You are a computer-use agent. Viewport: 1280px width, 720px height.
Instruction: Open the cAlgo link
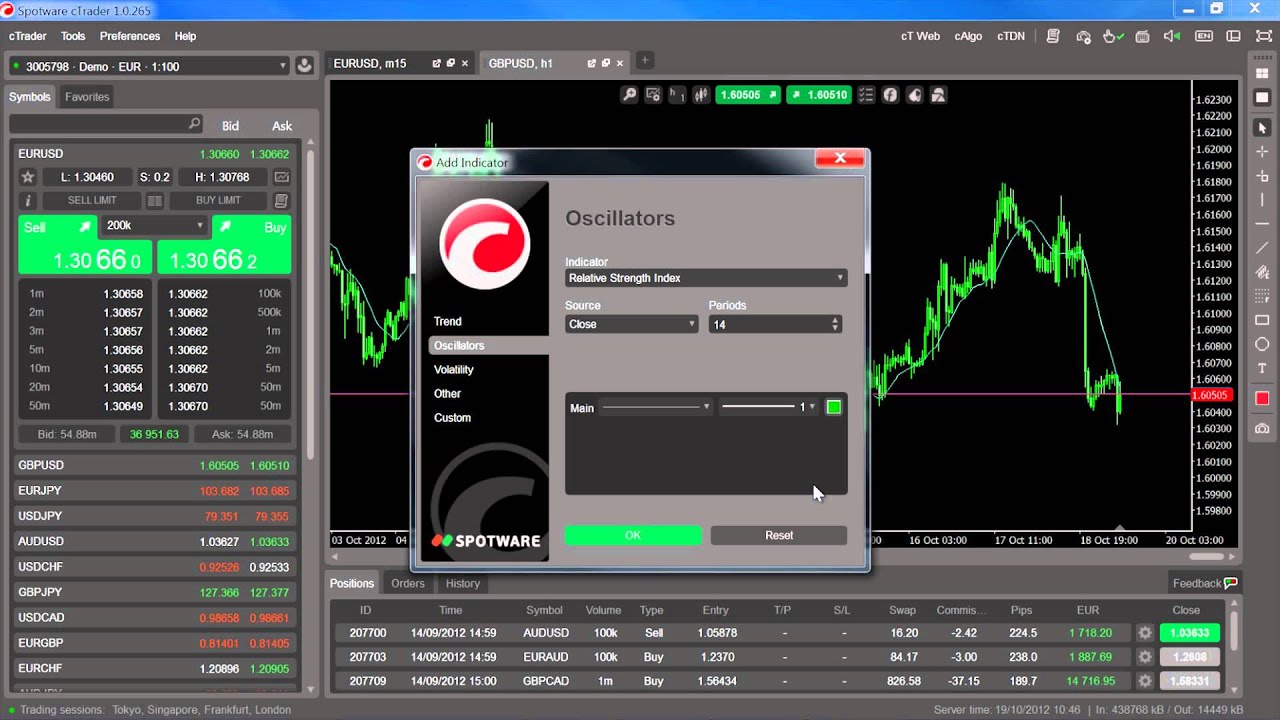coord(968,36)
